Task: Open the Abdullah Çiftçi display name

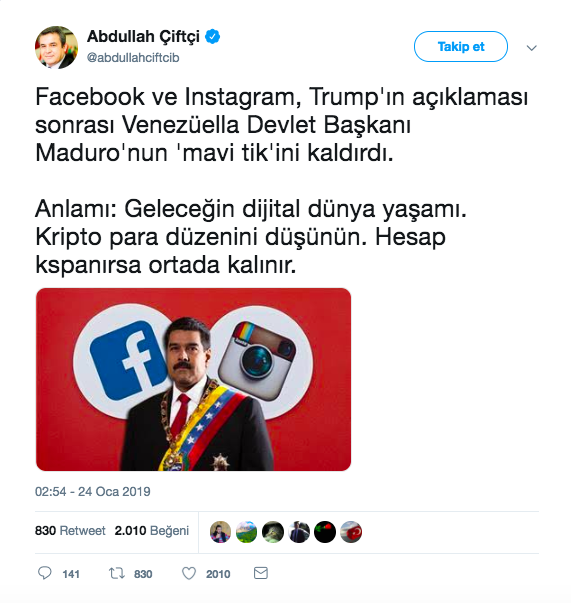Action: click(x=143, y=37)
